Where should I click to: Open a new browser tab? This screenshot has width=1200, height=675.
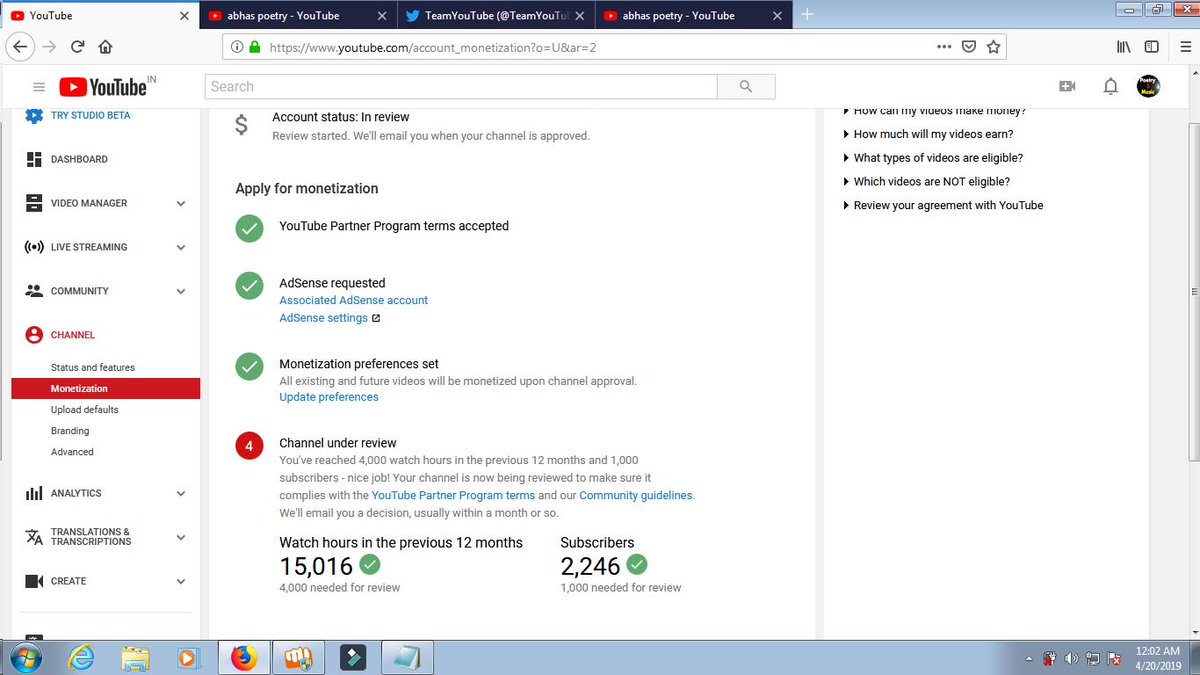click(808, 15)
